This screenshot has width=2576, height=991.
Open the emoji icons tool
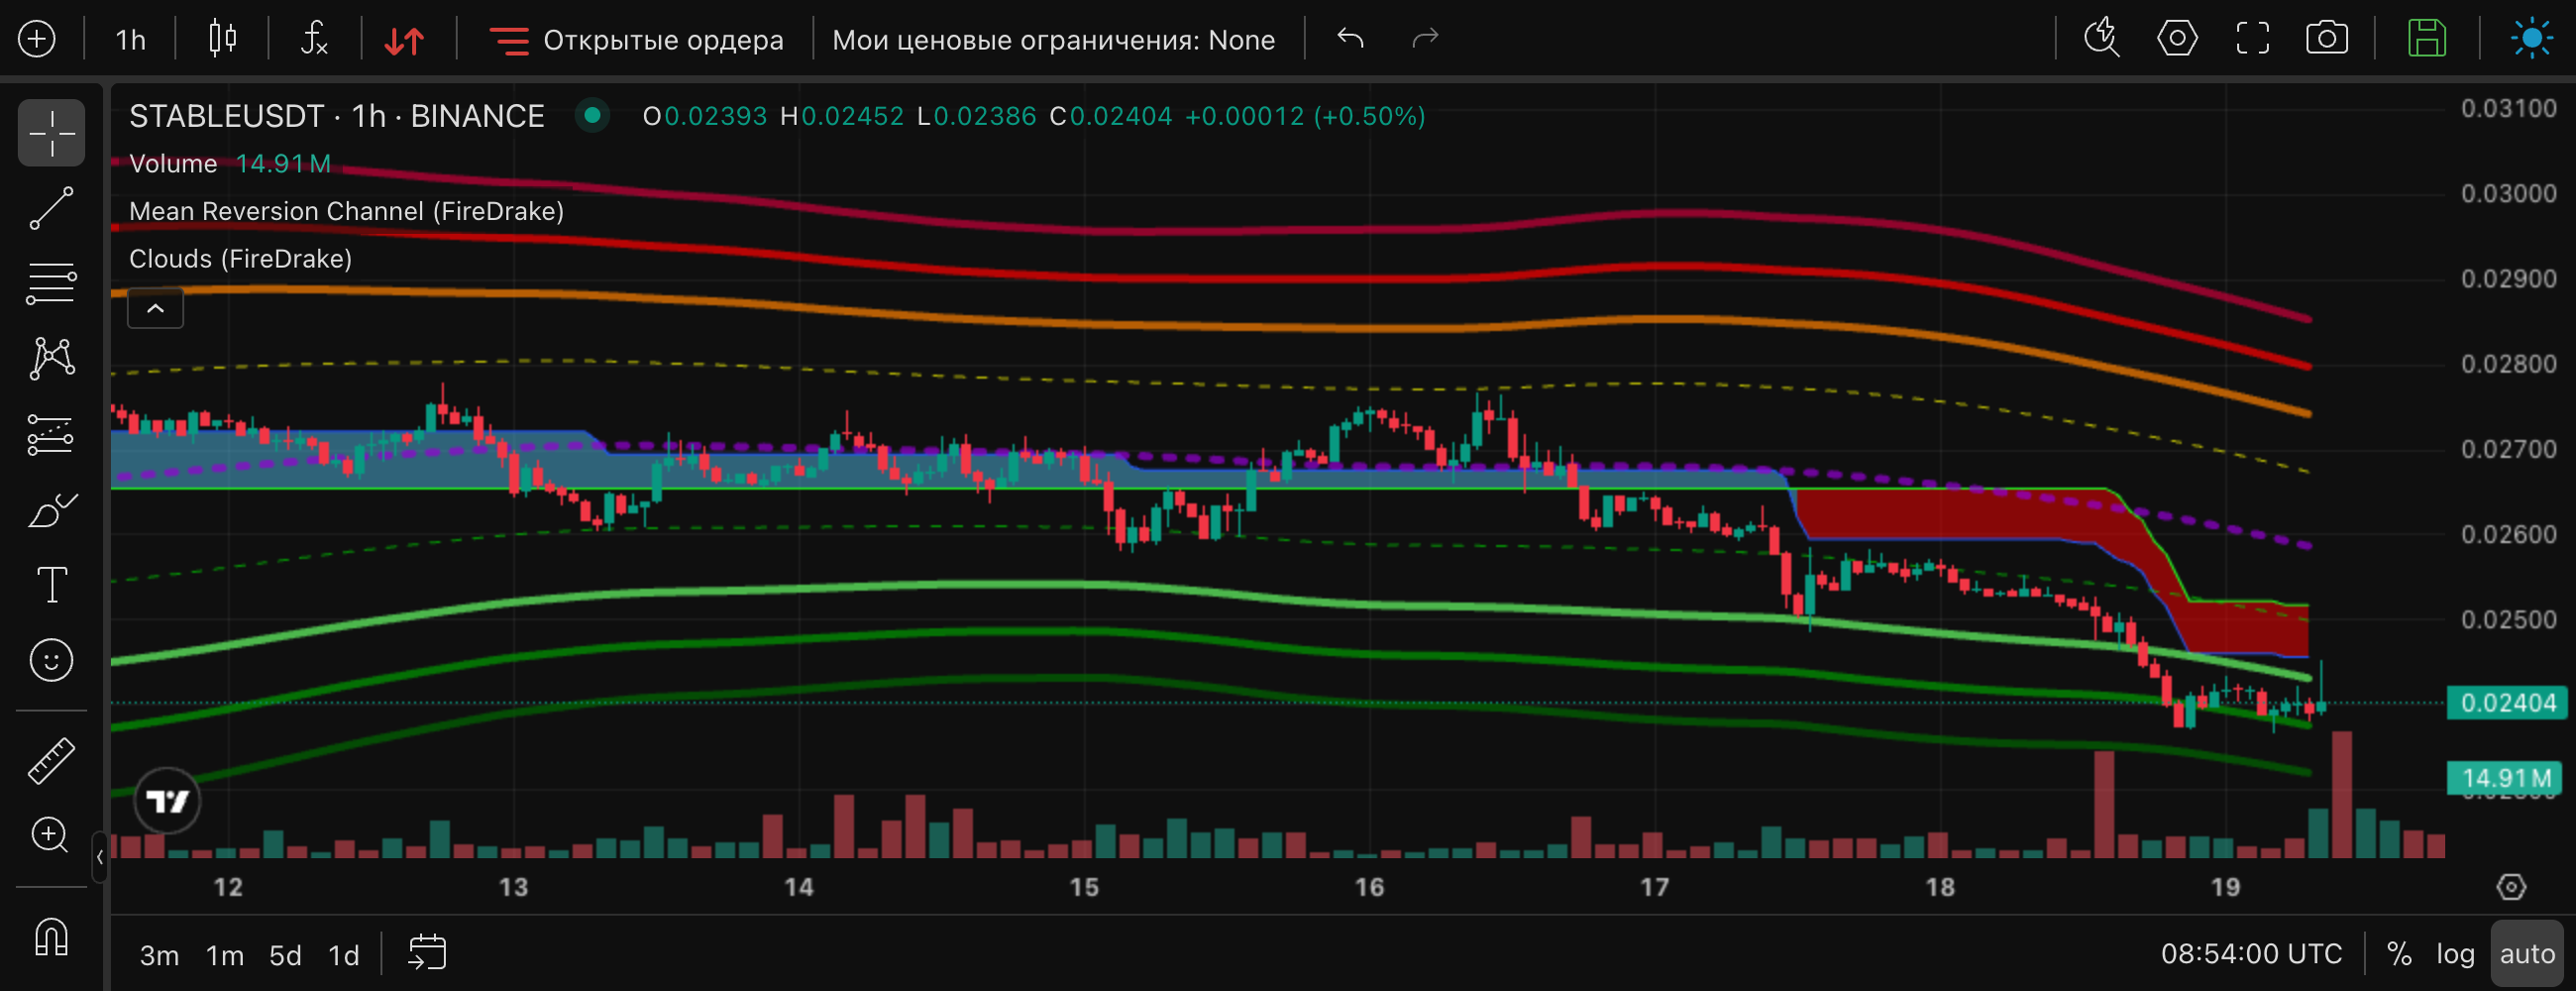coord(51,660)
